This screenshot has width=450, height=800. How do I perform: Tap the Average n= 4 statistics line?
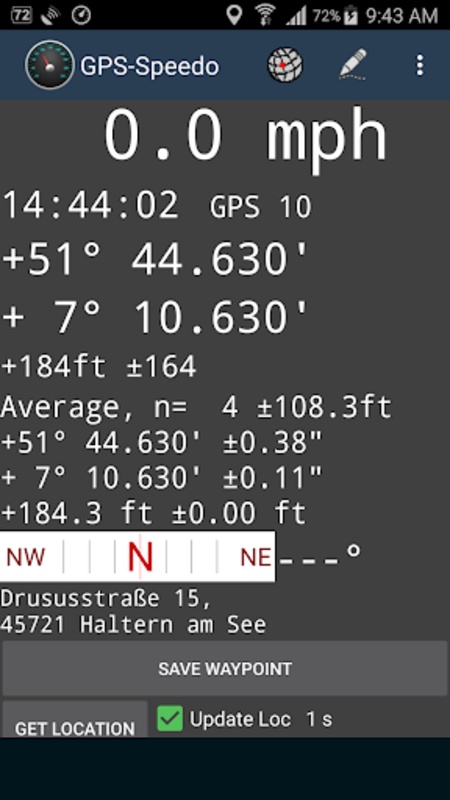click(x=196, y=407)
